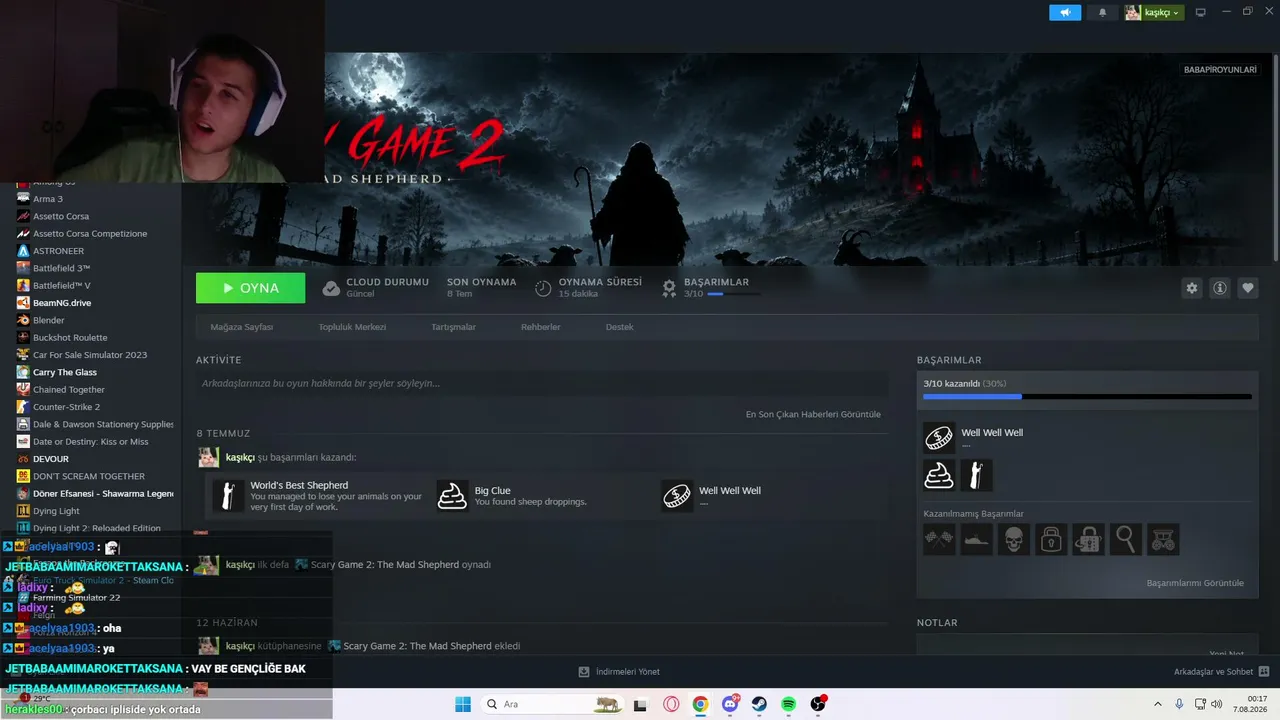Viewport: 1280px width, 720px height.
Task: Launch Google Chrome from the taskbar
Action: click(x=700, y=704)
